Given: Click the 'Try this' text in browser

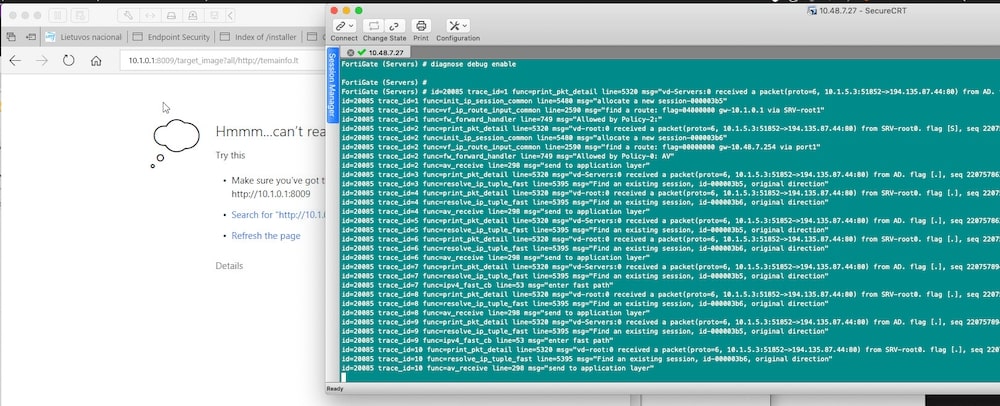Looking at the screenshot, I should tap(230, 156).
